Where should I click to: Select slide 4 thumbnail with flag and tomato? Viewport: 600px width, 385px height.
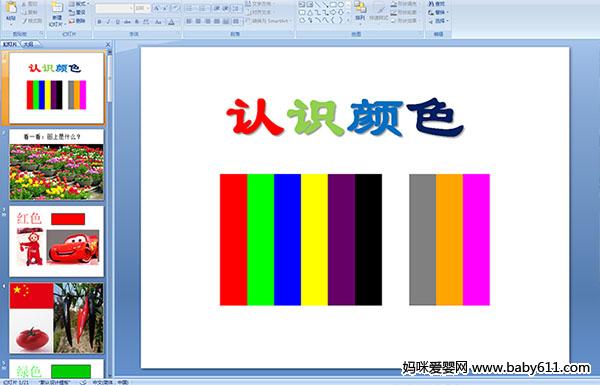(x=56, y=318)
